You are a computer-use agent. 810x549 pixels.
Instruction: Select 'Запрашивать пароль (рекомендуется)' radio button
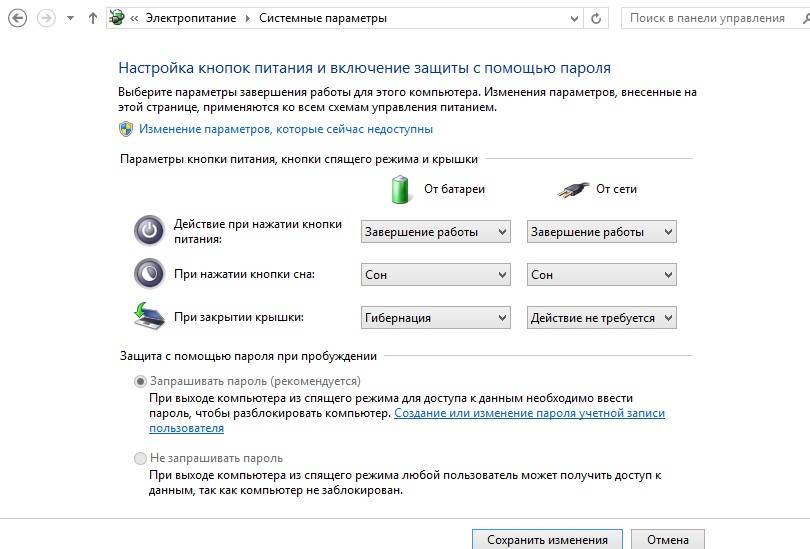(140, 381)
